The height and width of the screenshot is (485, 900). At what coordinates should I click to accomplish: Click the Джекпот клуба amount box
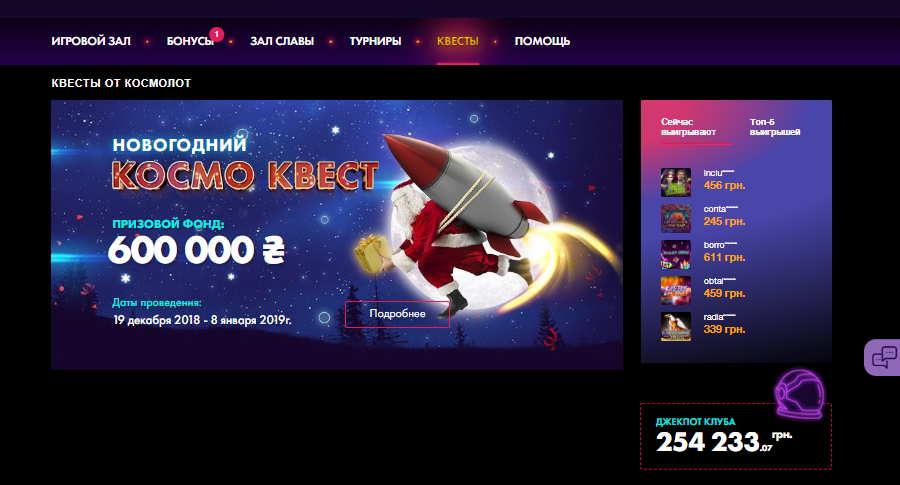(736, 436)
